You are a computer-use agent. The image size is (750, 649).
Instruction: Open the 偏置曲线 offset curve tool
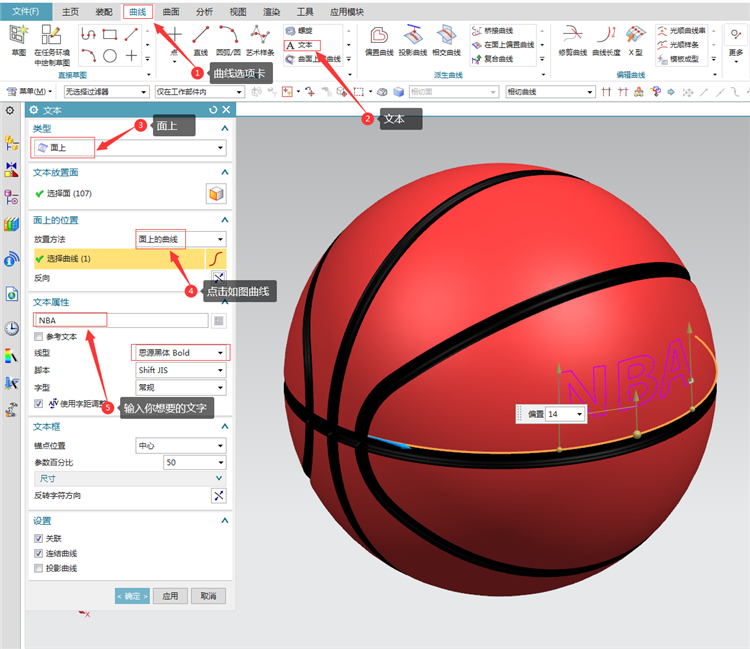(379, 42)
